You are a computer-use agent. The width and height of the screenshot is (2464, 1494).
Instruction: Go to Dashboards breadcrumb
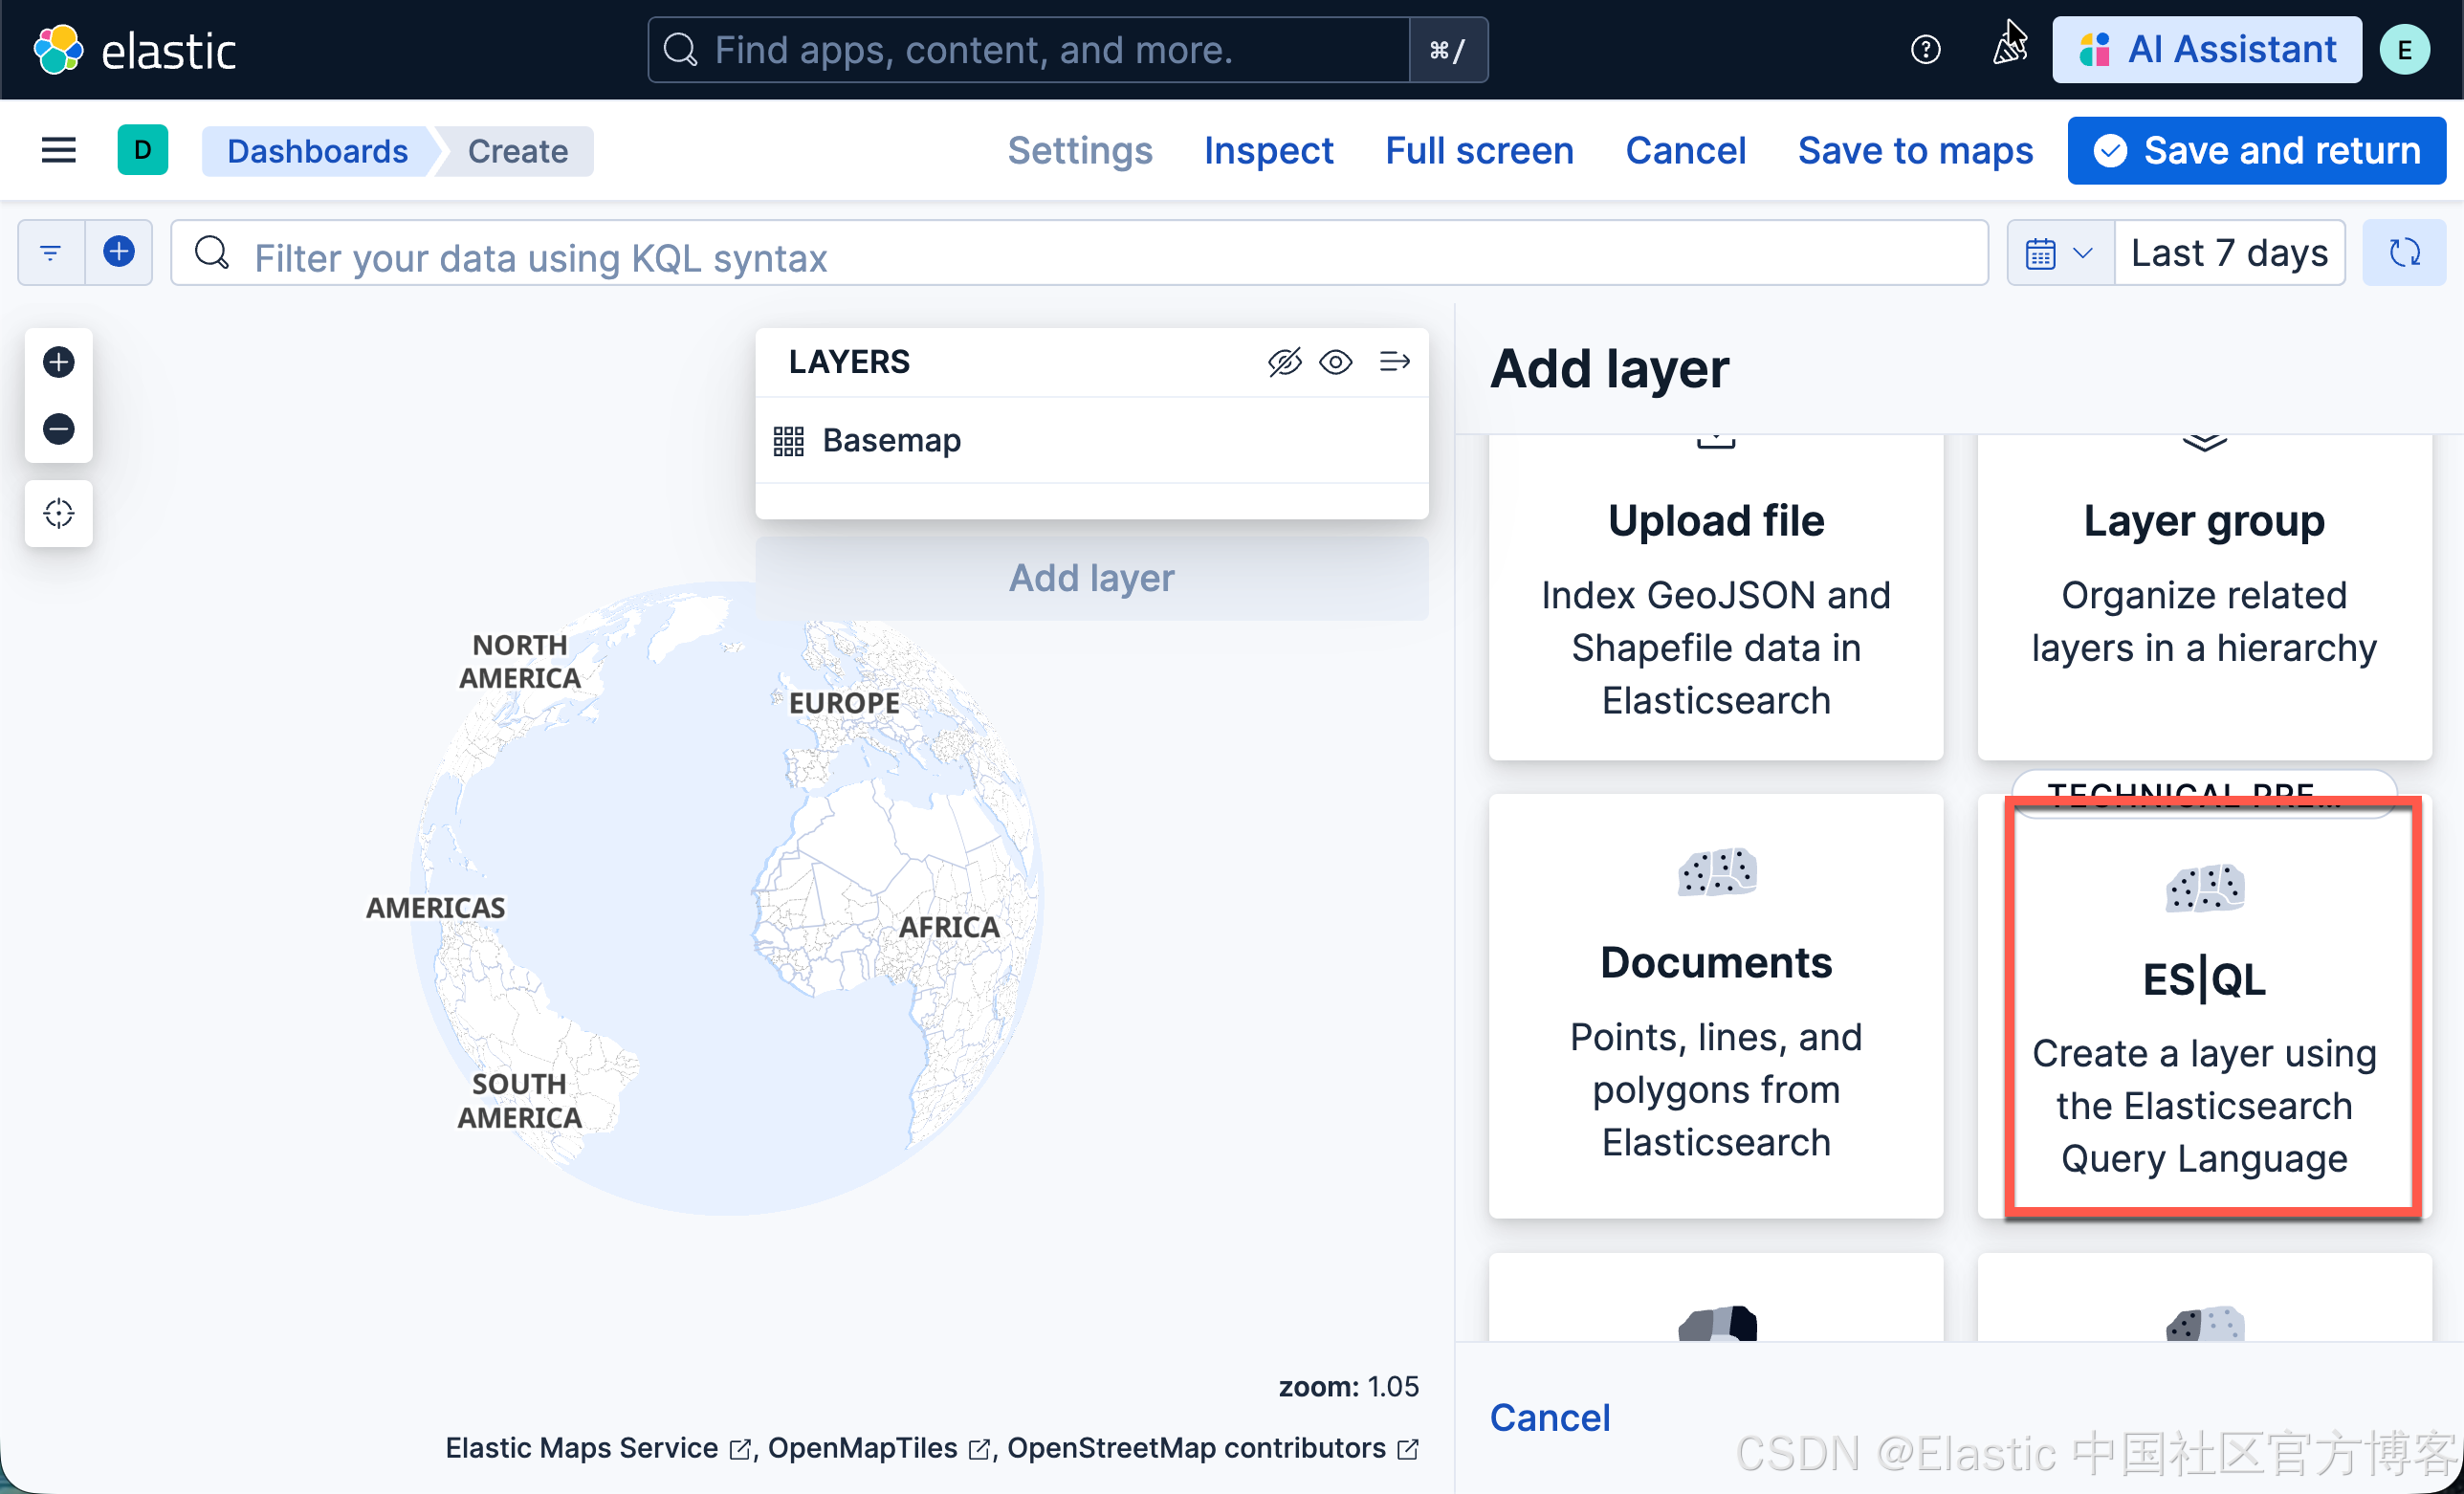pos(317,151)
